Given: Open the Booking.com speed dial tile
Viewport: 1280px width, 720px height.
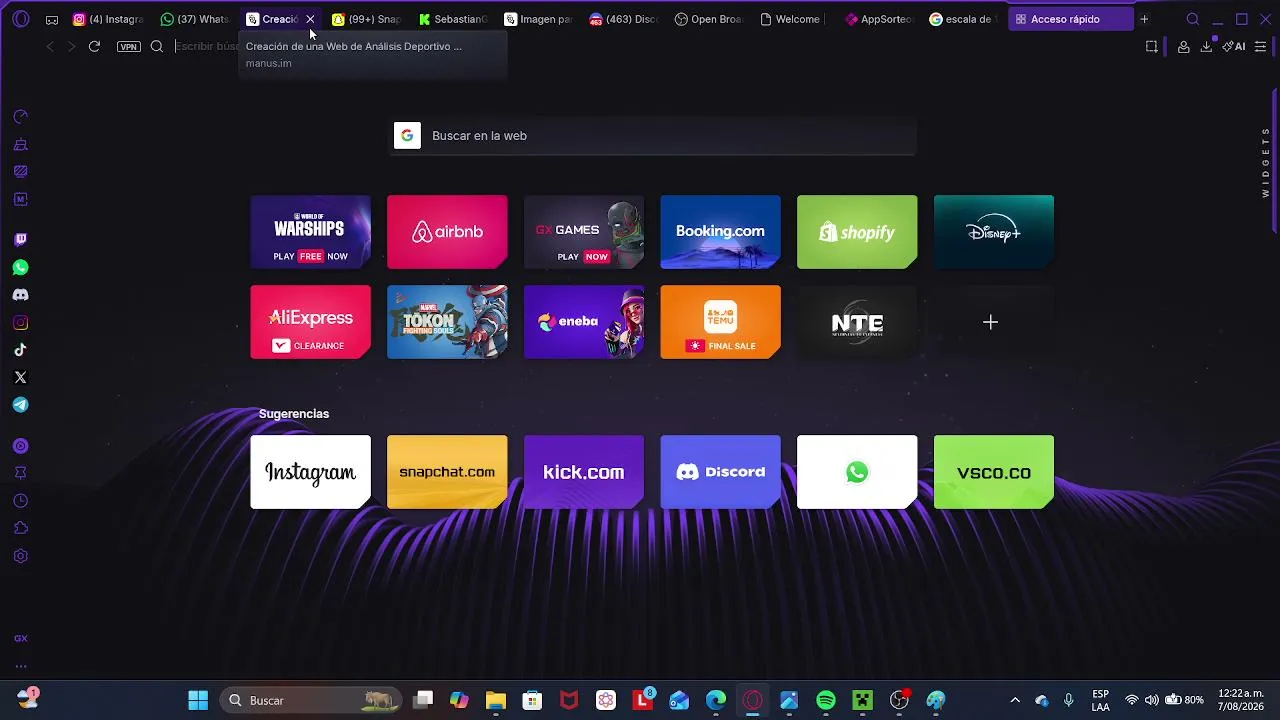Looking at the screenshot, I should click(x=720, y=232).
